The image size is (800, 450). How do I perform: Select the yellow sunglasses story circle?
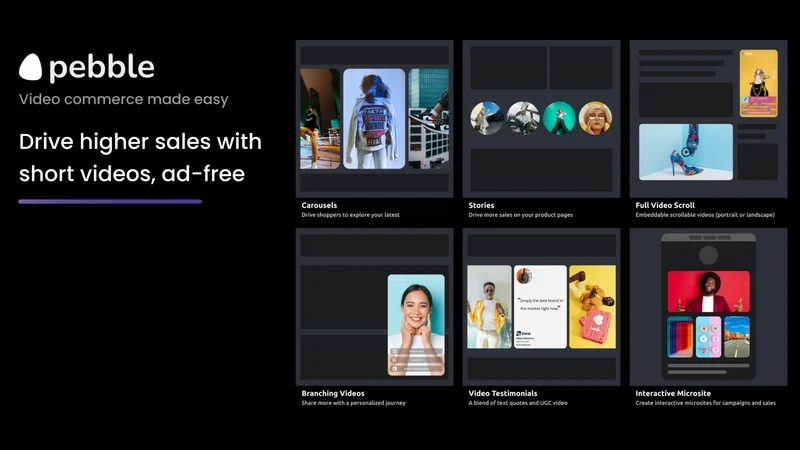pos(595,118)
